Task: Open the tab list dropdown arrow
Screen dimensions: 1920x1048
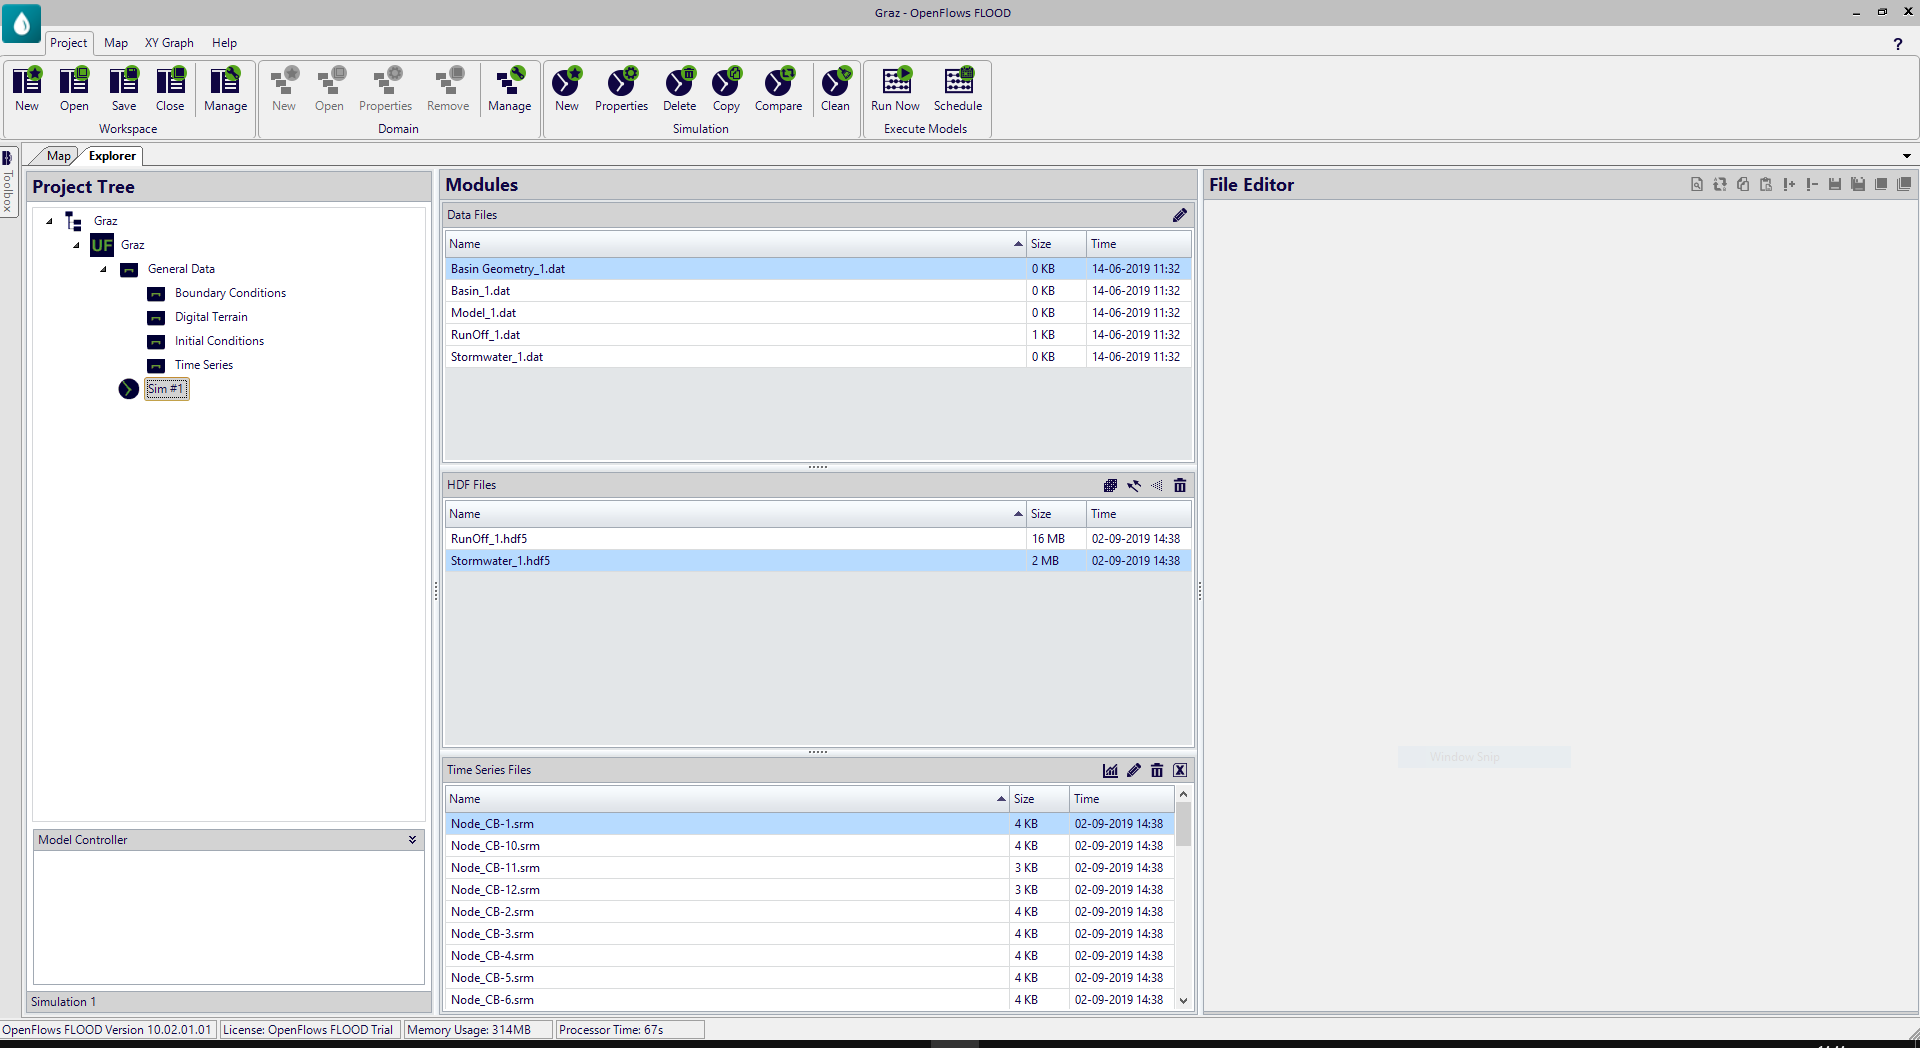Action: pos(1907,156)
